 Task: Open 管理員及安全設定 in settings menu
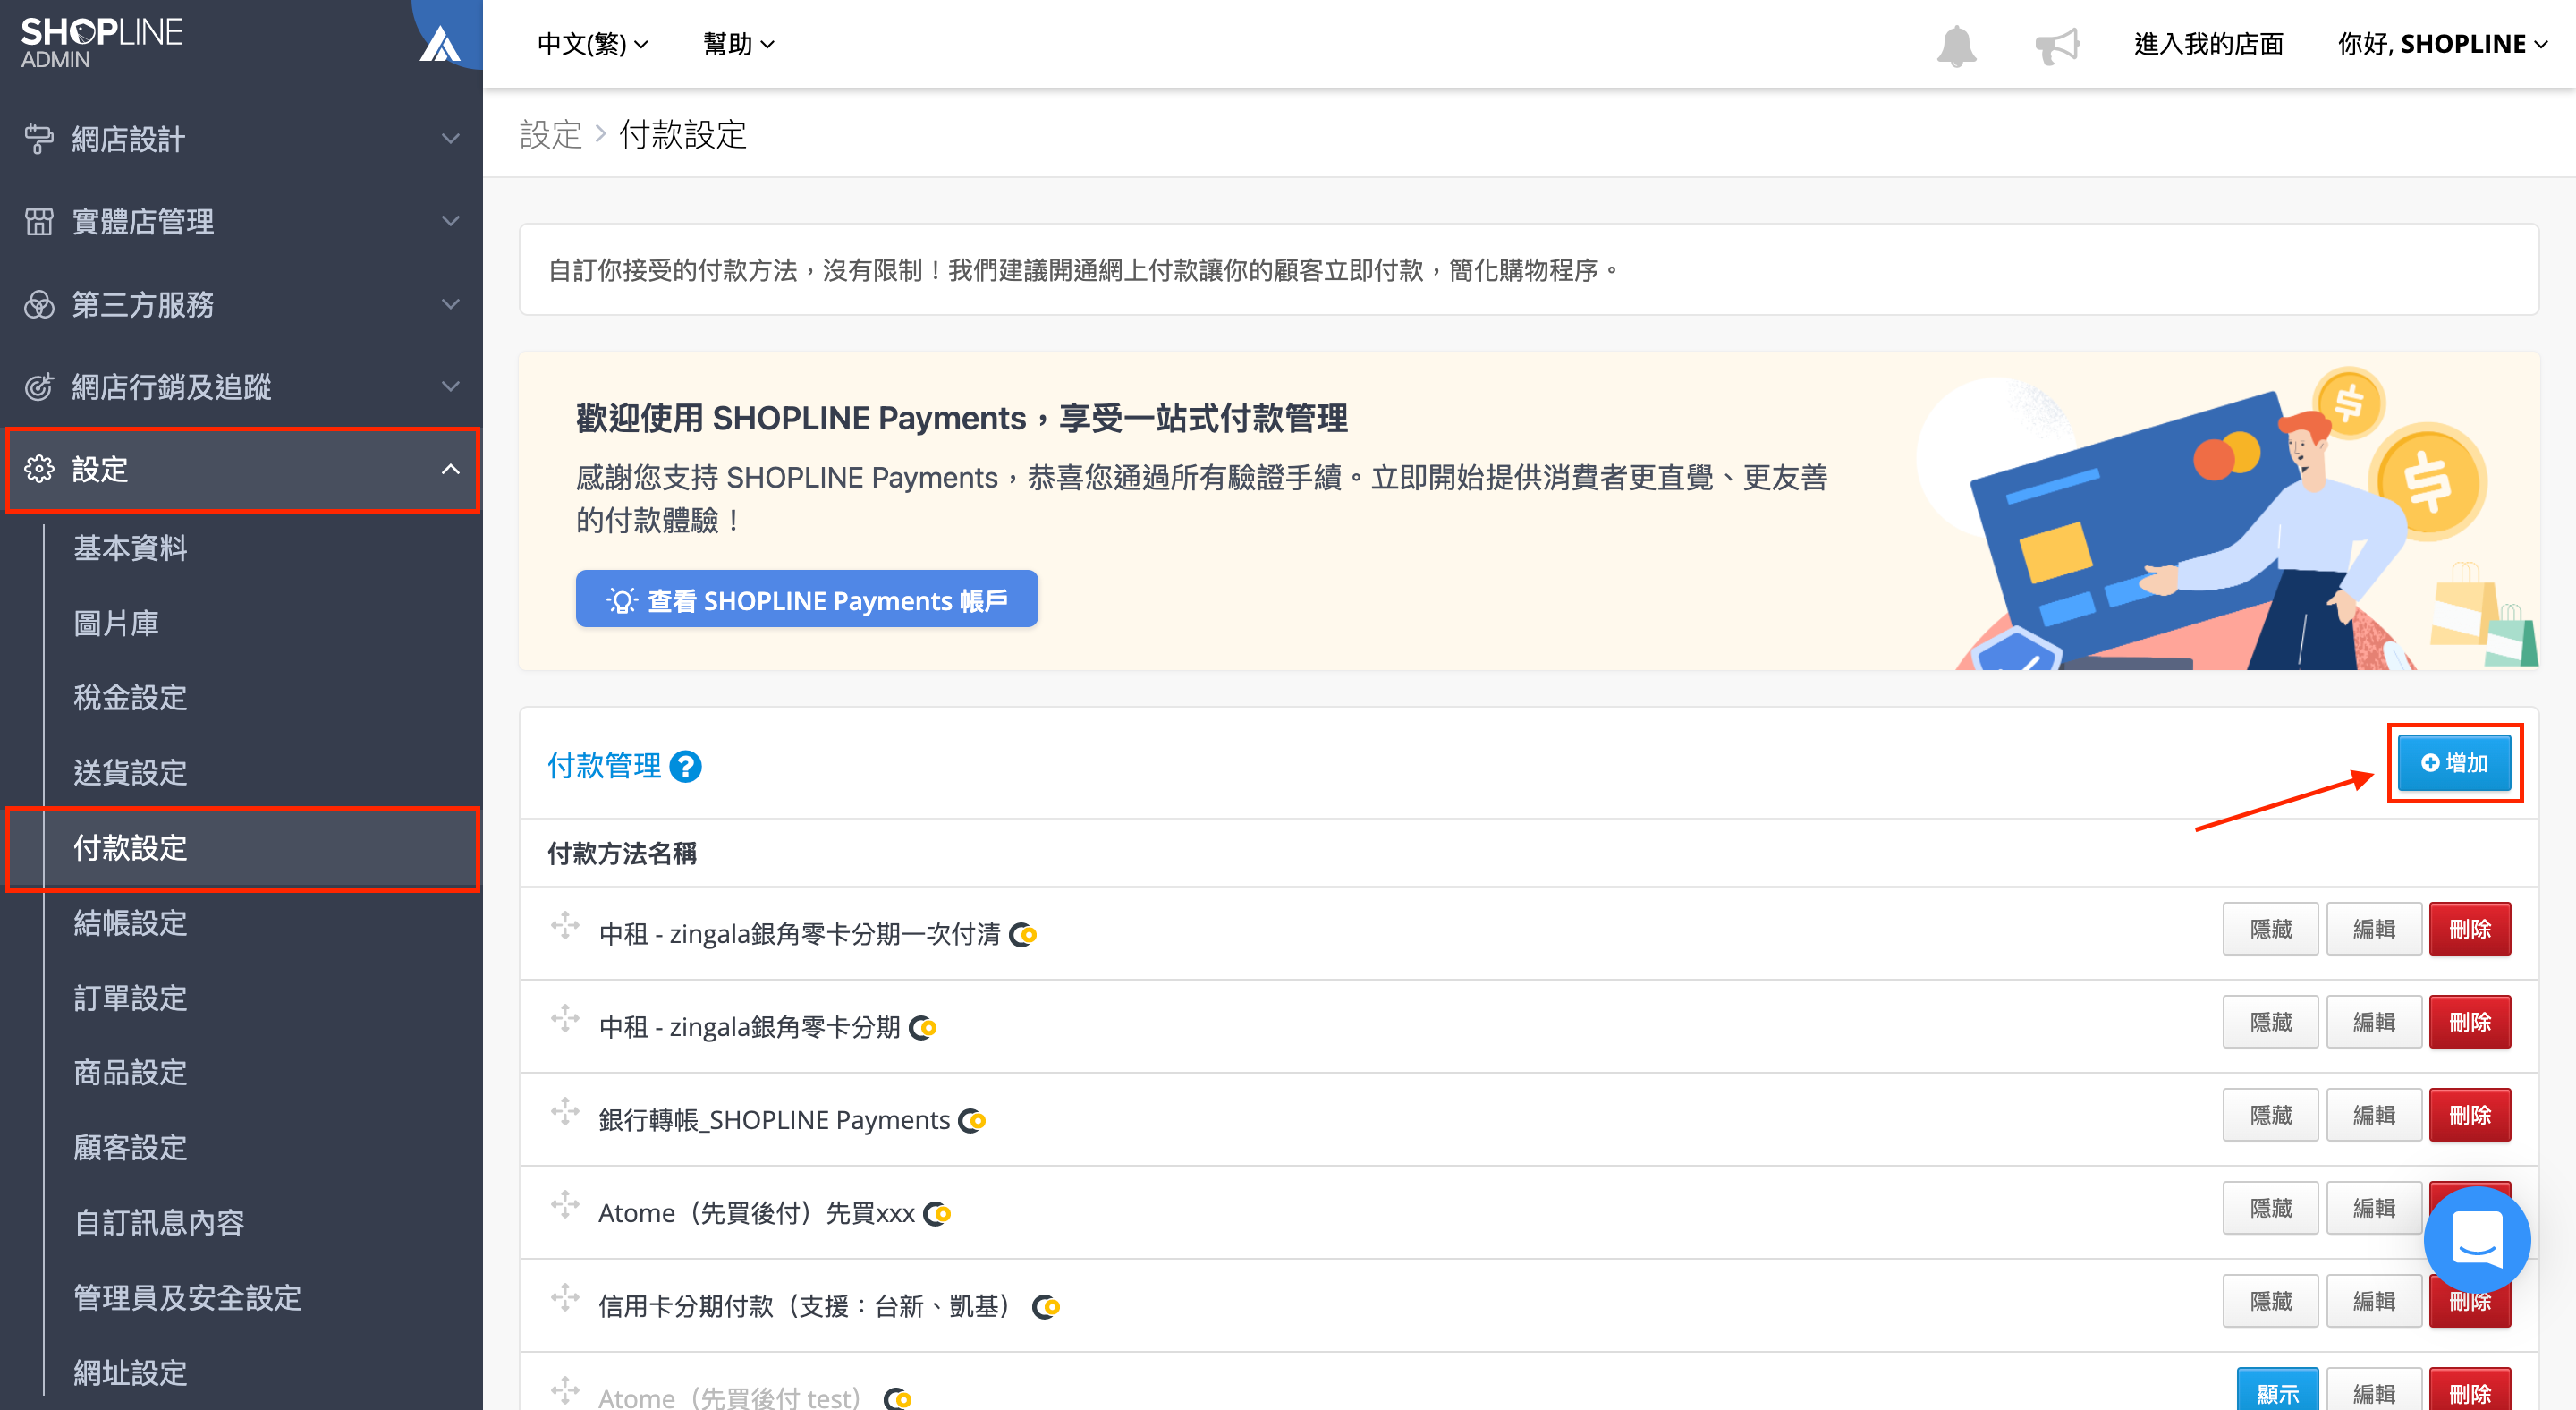188,1298
